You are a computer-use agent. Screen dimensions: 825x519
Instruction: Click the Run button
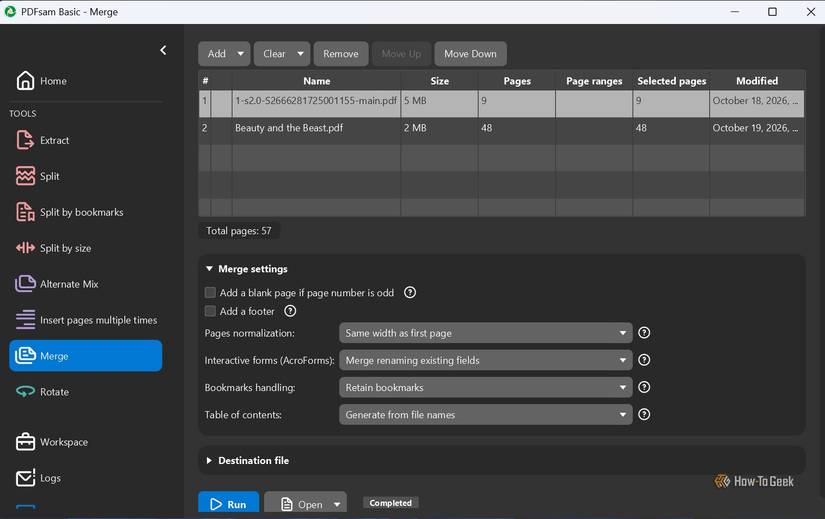229,504
